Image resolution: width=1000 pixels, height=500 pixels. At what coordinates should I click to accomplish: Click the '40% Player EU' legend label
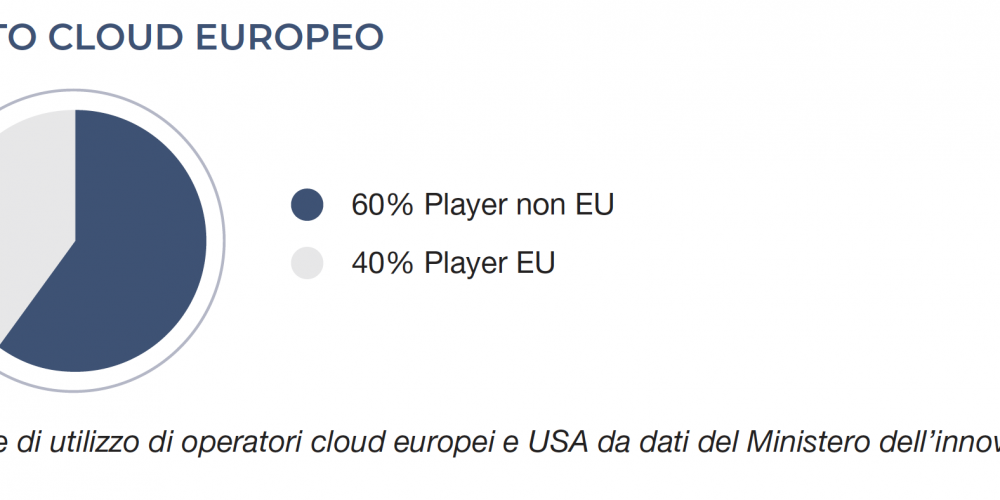coord(453,263)
